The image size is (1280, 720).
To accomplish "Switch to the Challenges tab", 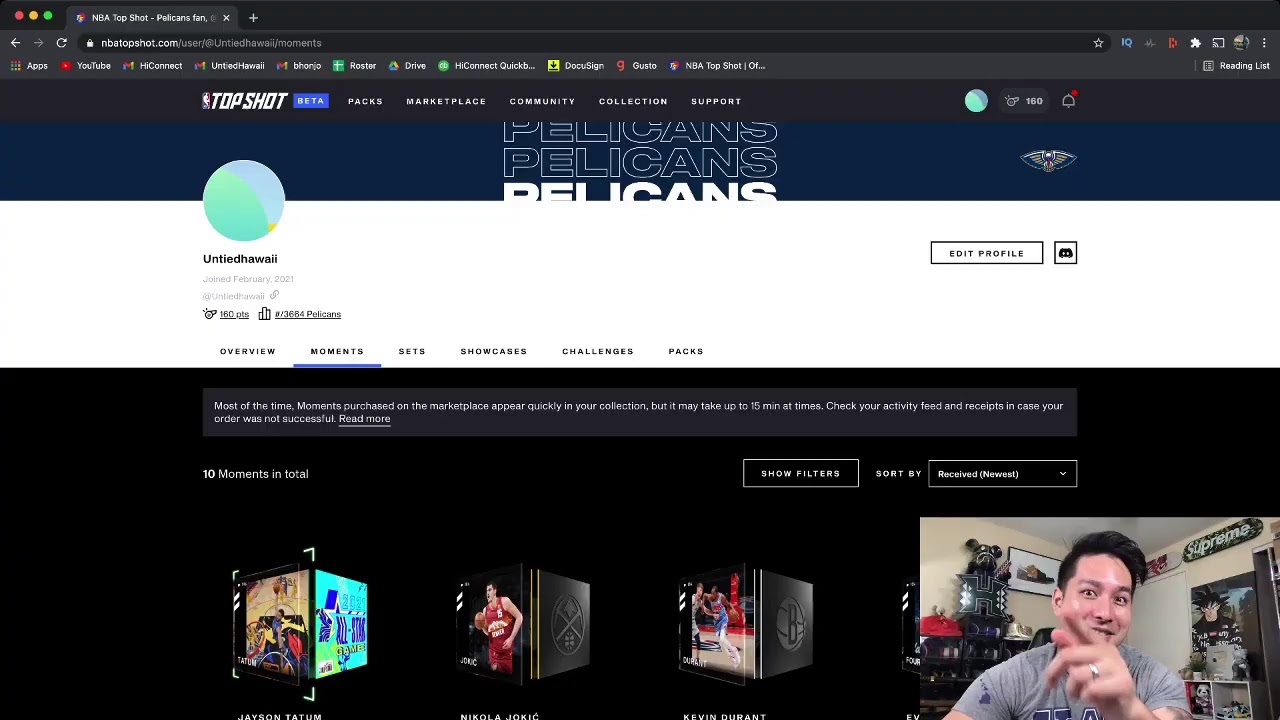I will tap(598, 351).
